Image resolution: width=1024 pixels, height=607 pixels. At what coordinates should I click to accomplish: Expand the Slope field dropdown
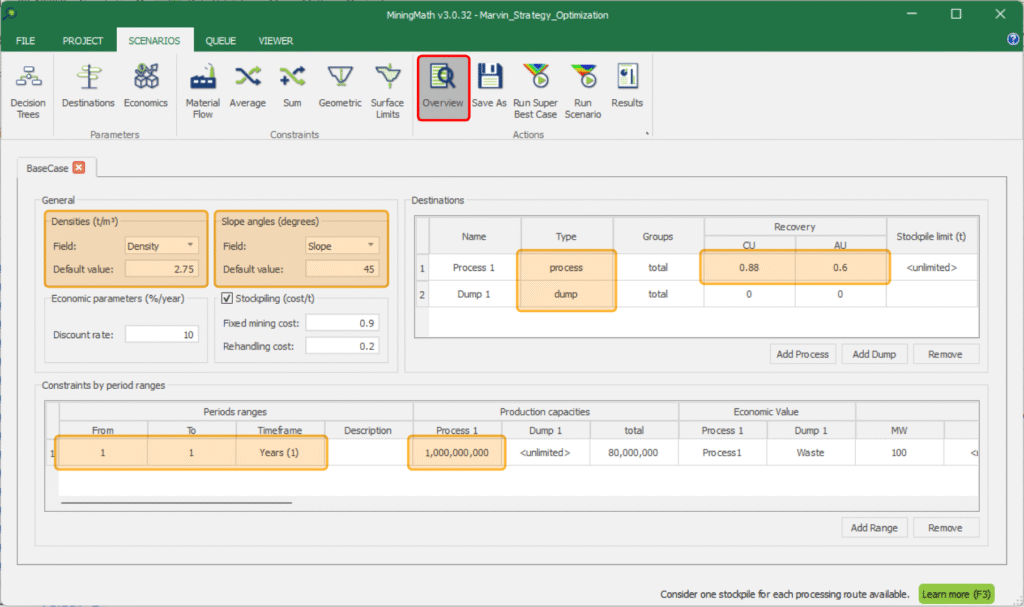click(371, 246)
